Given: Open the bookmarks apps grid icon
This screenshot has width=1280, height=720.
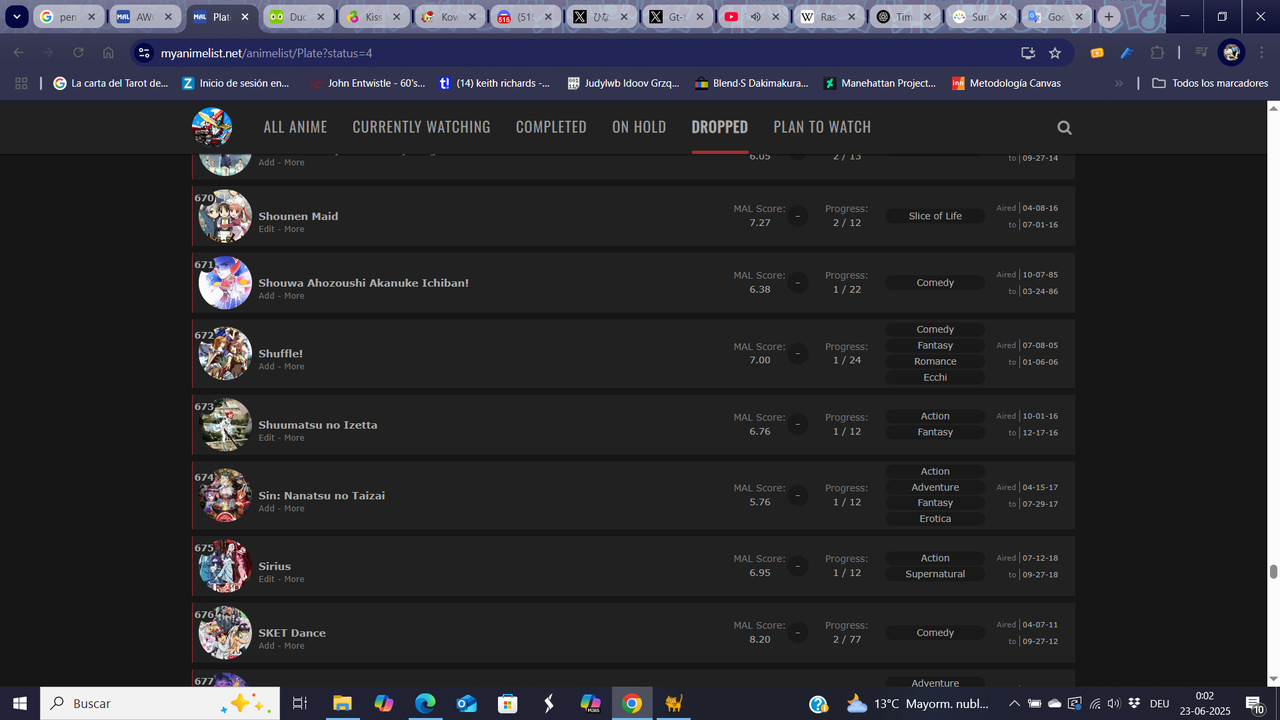Looking at the screenshot, I should coord(21,83).
